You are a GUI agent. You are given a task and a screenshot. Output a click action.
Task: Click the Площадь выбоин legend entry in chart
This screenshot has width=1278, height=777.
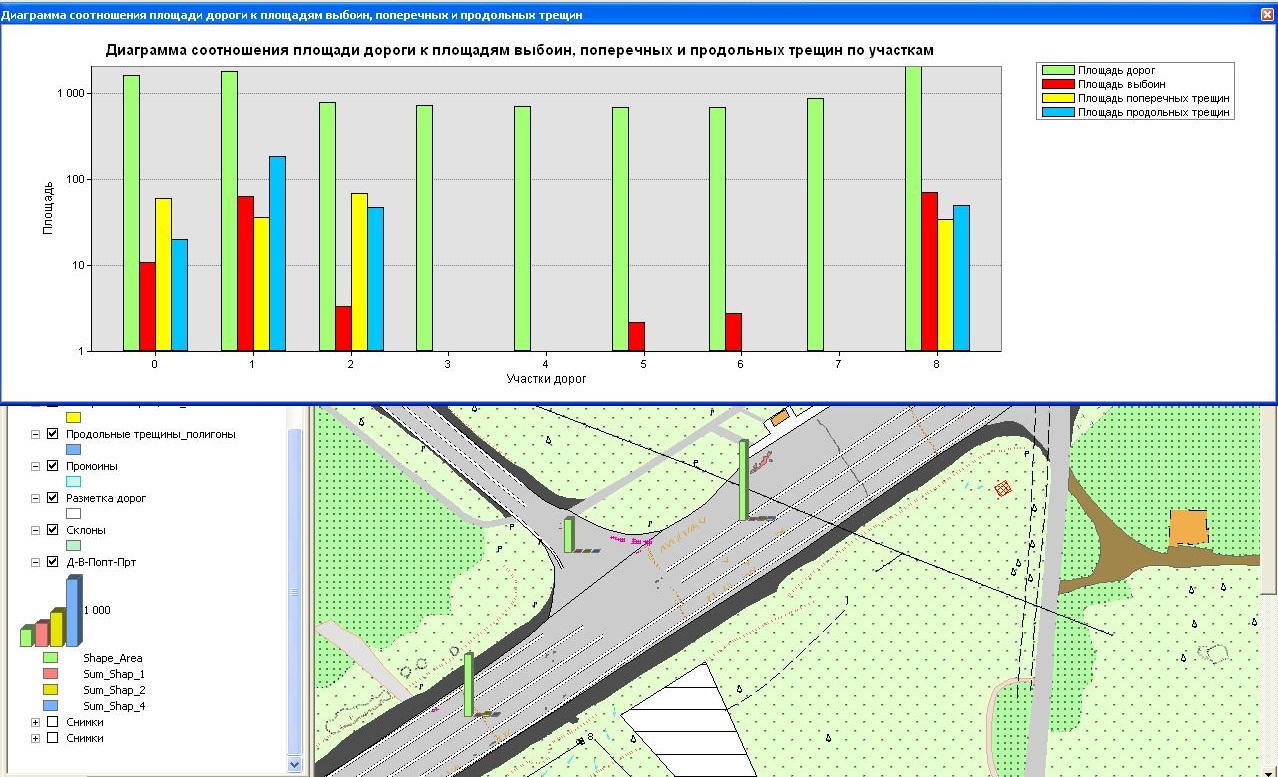(1121, 85)
